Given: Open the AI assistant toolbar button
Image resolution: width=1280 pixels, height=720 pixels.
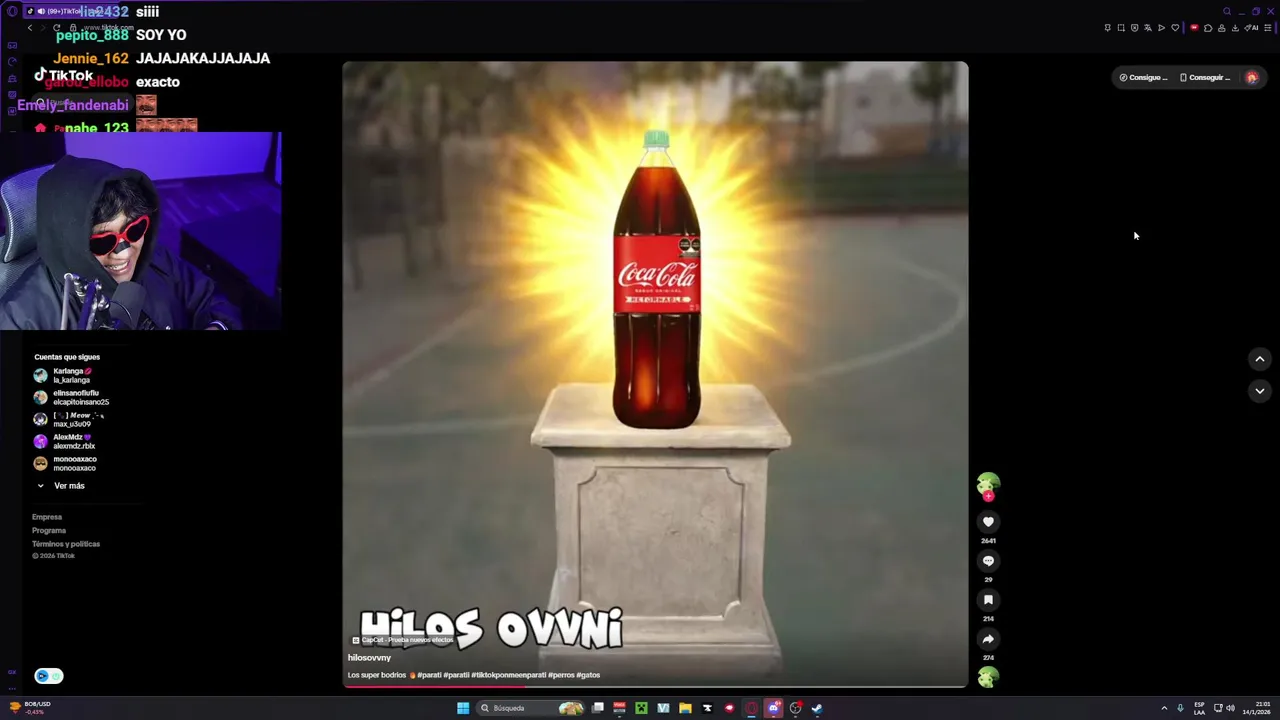Looking at the screenshot, I should point(1251,28).
